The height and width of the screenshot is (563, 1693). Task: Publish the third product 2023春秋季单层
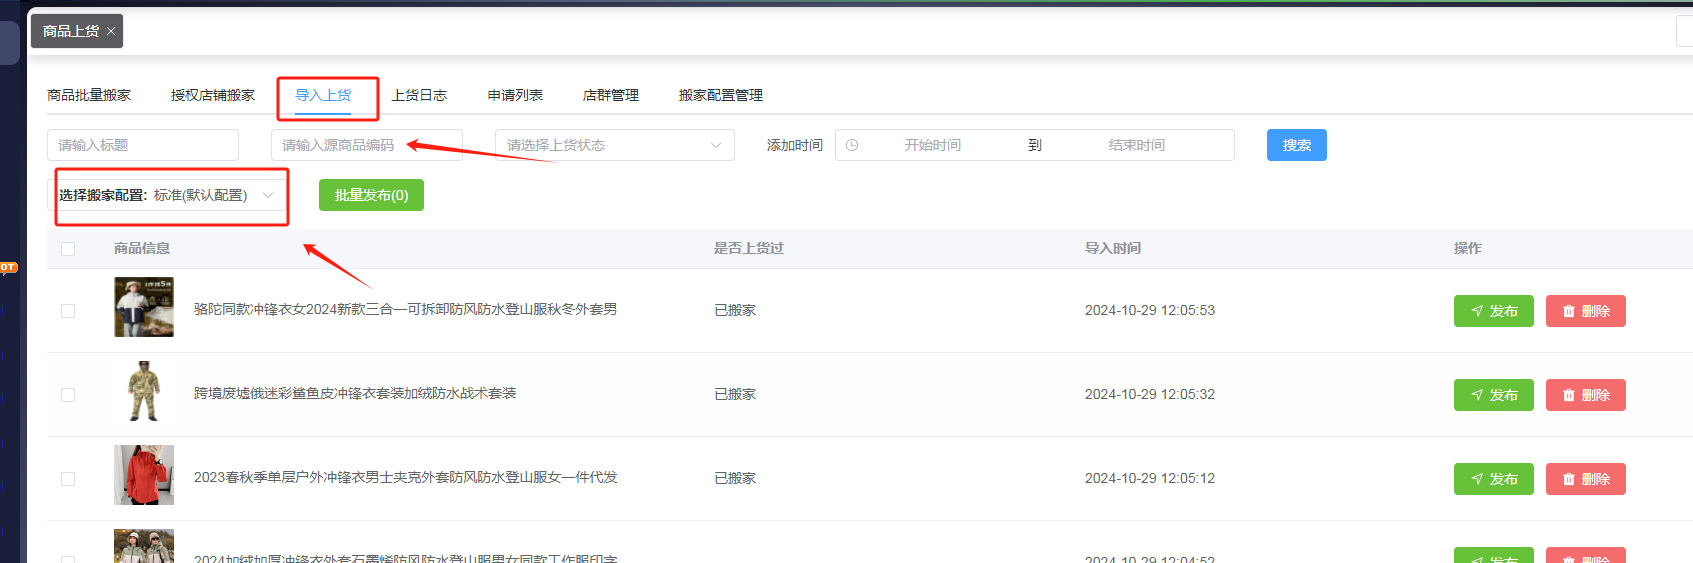click(1493, 479)
